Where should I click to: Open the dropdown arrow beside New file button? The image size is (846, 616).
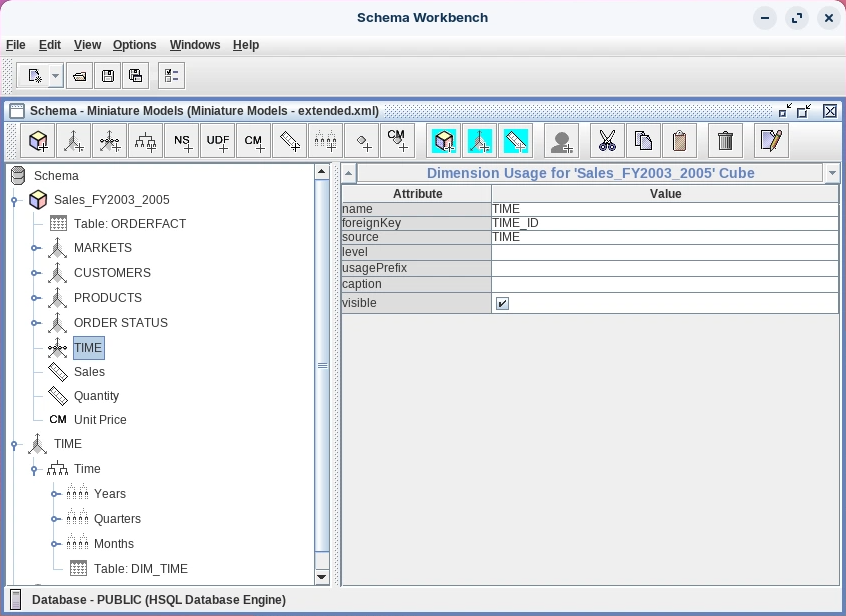(x=55, y=76)
